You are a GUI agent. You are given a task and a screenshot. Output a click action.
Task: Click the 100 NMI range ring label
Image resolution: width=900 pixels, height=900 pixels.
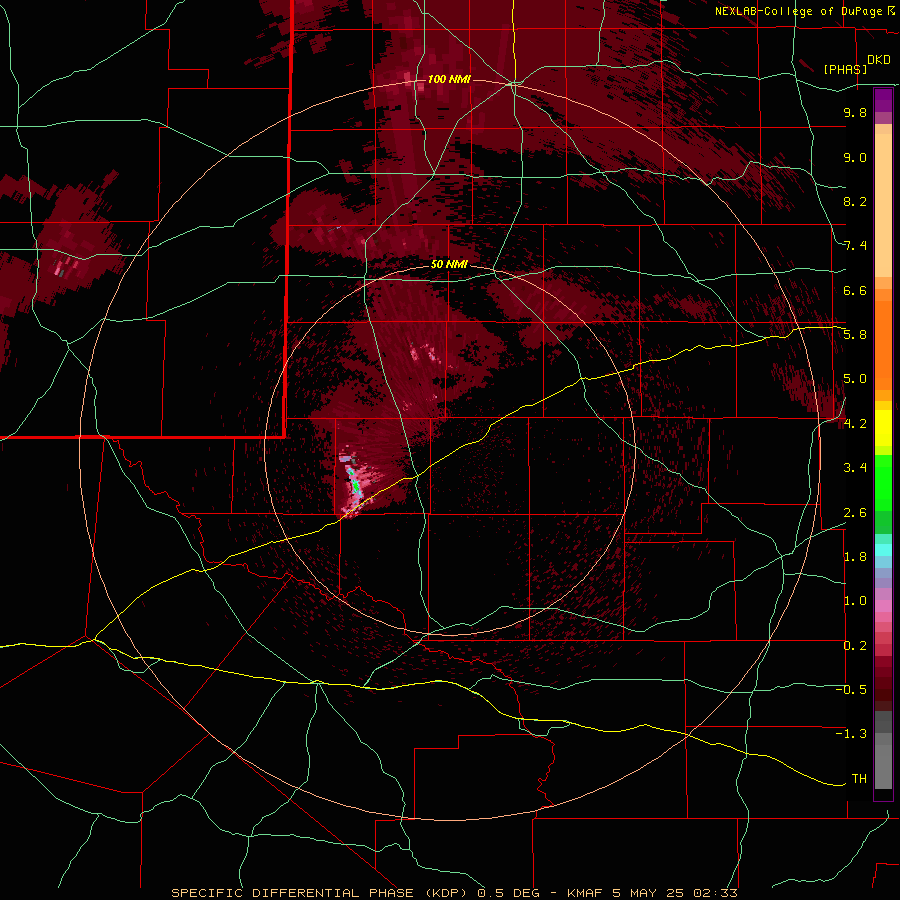pyautogui.click(x=449, y=79)
